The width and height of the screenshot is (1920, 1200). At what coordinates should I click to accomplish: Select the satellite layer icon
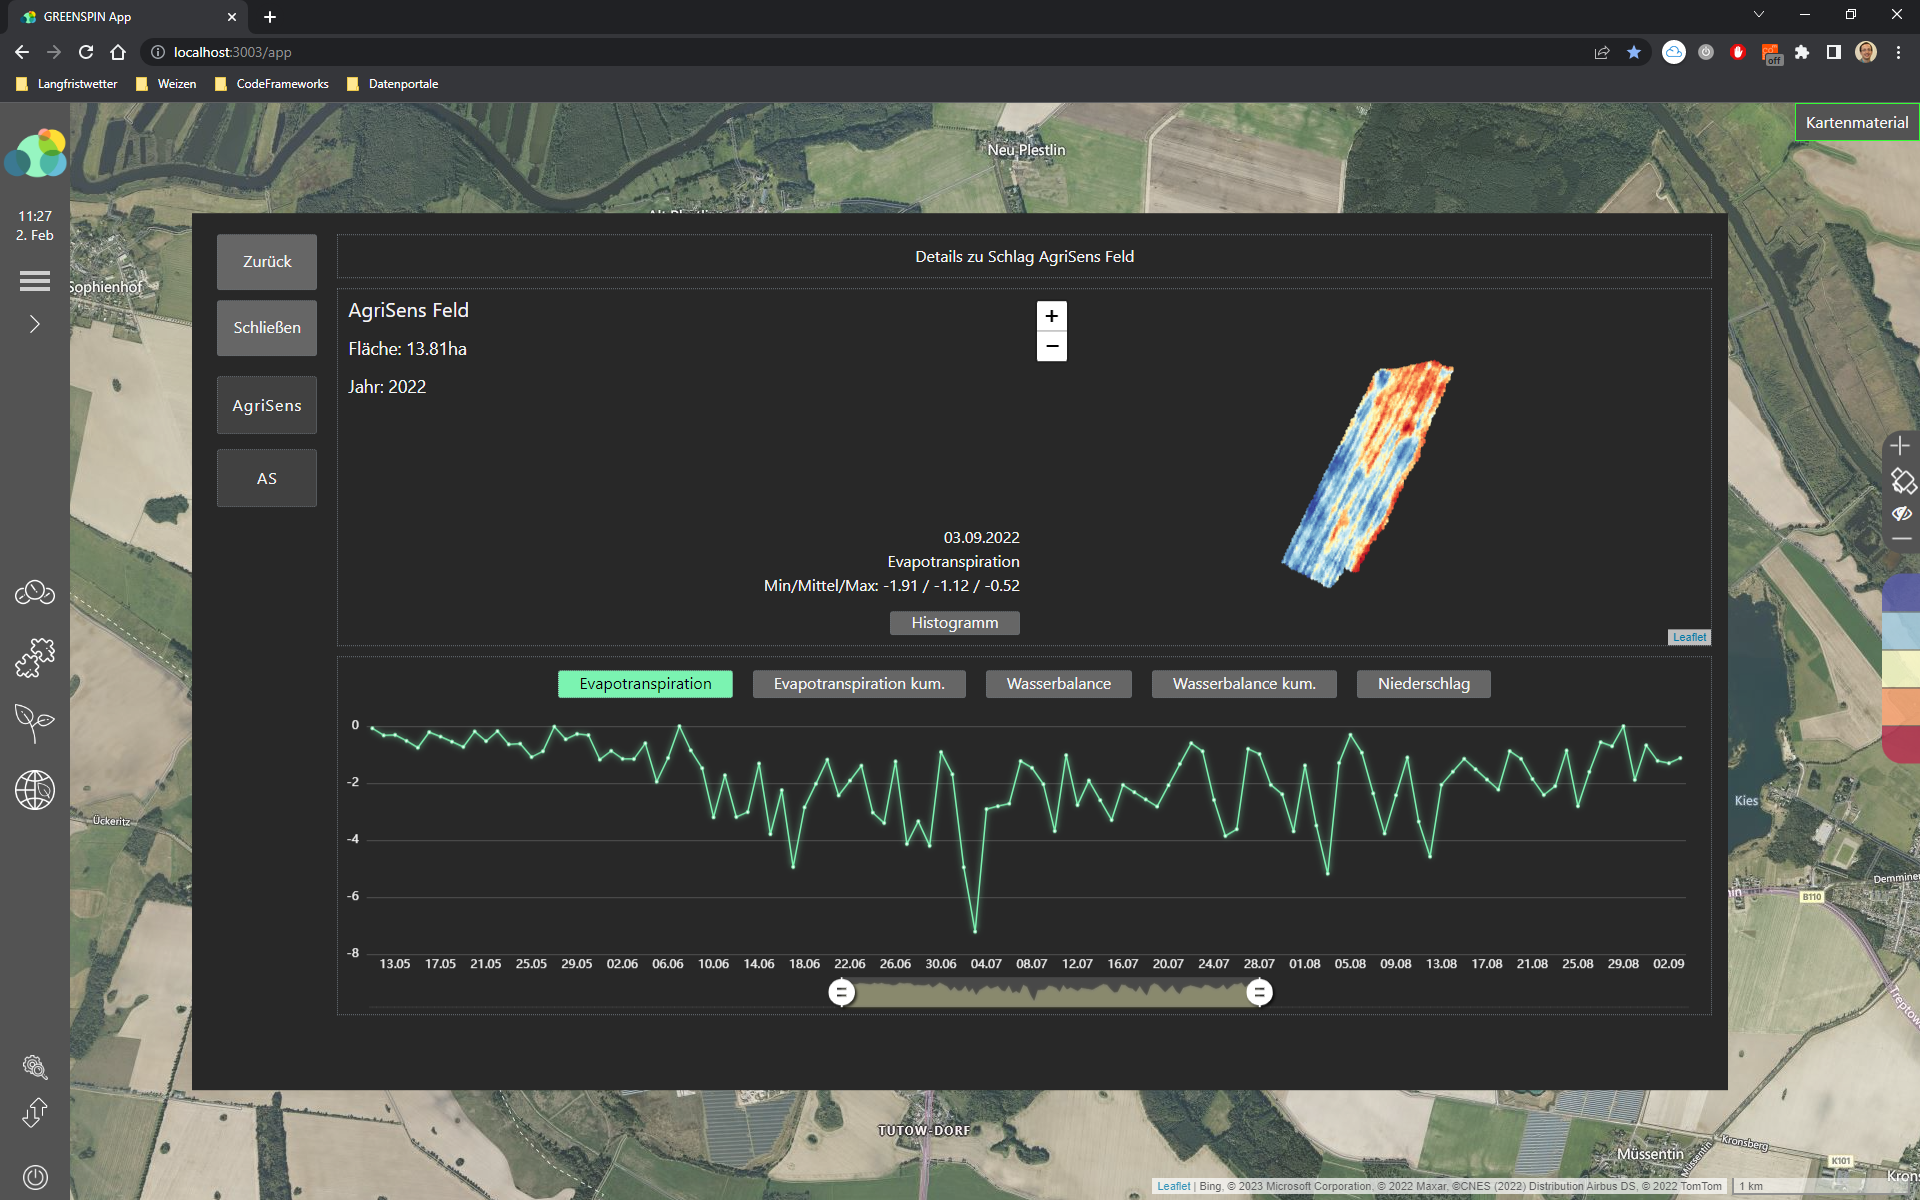1902,481
